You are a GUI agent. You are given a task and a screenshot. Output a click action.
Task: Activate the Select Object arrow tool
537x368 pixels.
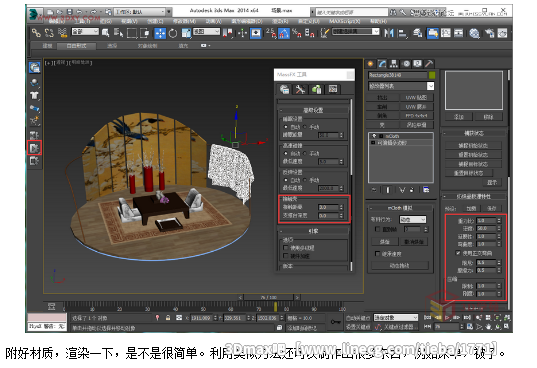click(105, 33)
